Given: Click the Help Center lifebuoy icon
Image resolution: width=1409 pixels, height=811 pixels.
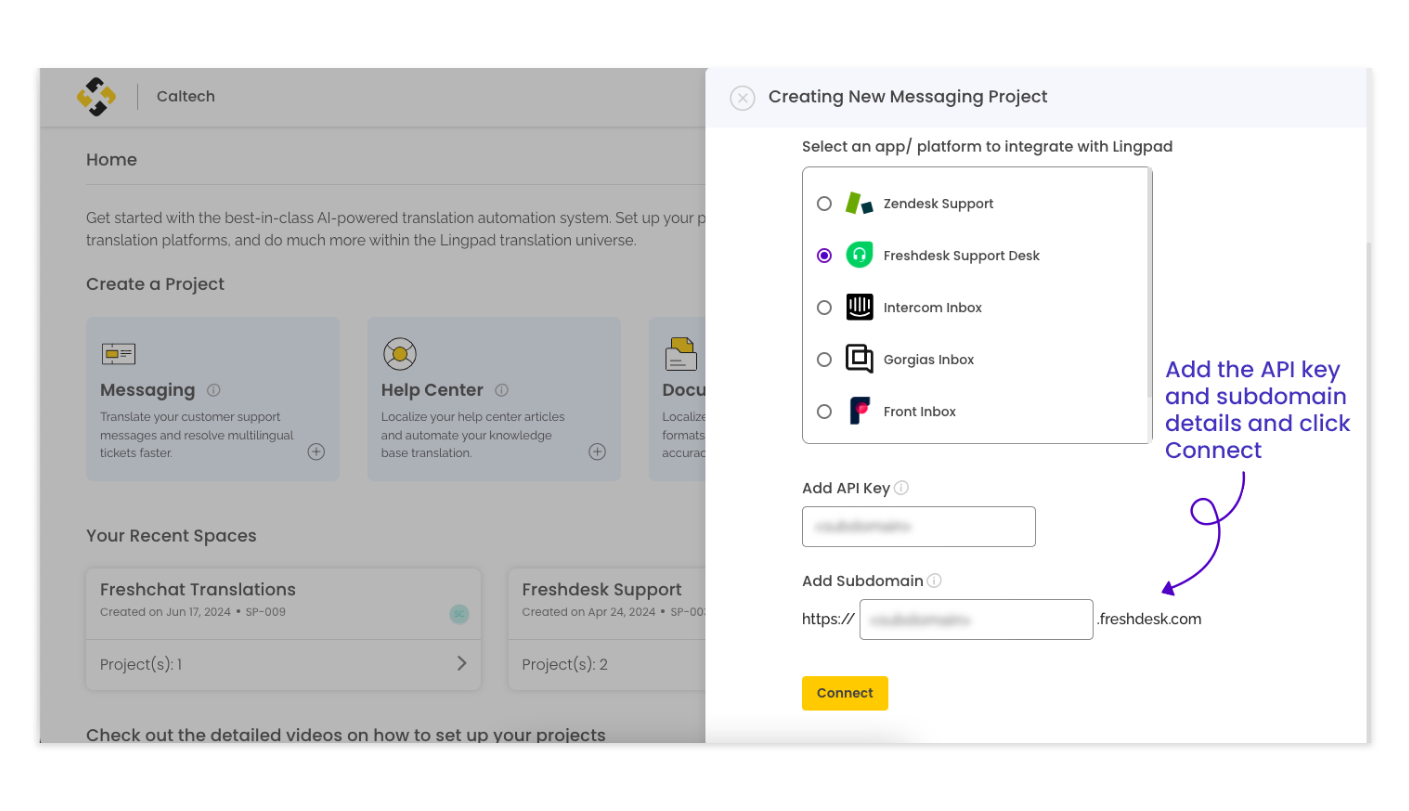Looking at the screenshot, I should pyautogui.click(x=399, y=354).
